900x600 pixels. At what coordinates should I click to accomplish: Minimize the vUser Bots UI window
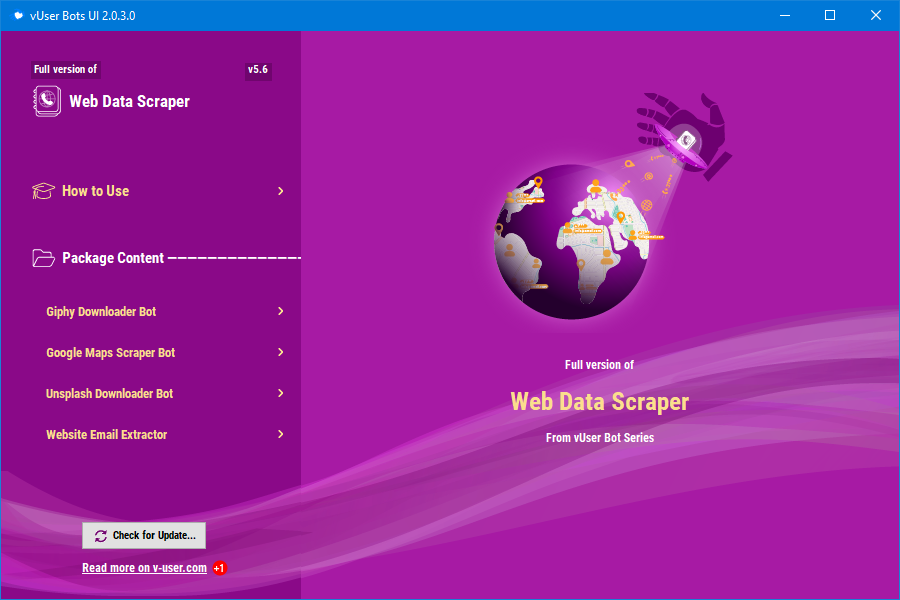click(x=785, y=16)
